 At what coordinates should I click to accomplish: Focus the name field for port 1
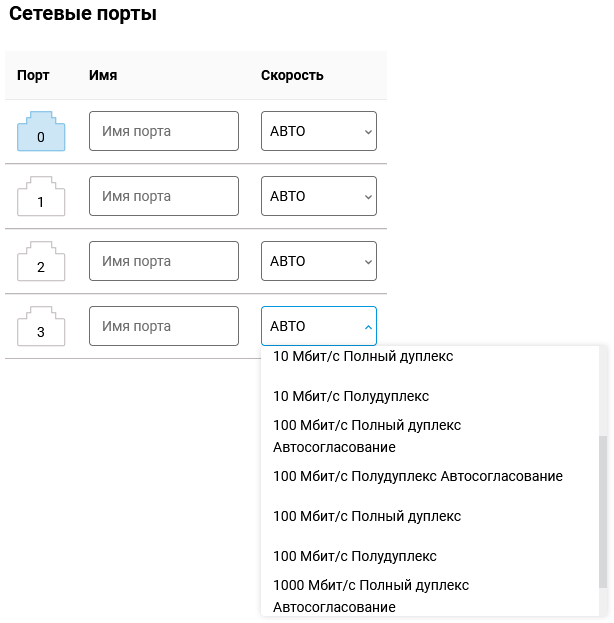pyautogui.click(x=164, y=196)
